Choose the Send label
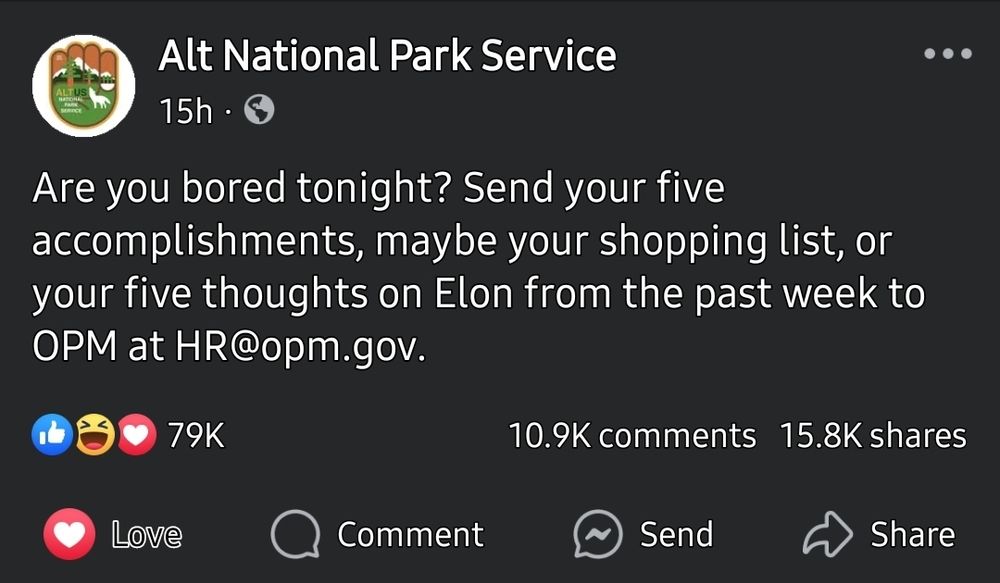This screenshot has height=583, width=1000. pos(677,534)
